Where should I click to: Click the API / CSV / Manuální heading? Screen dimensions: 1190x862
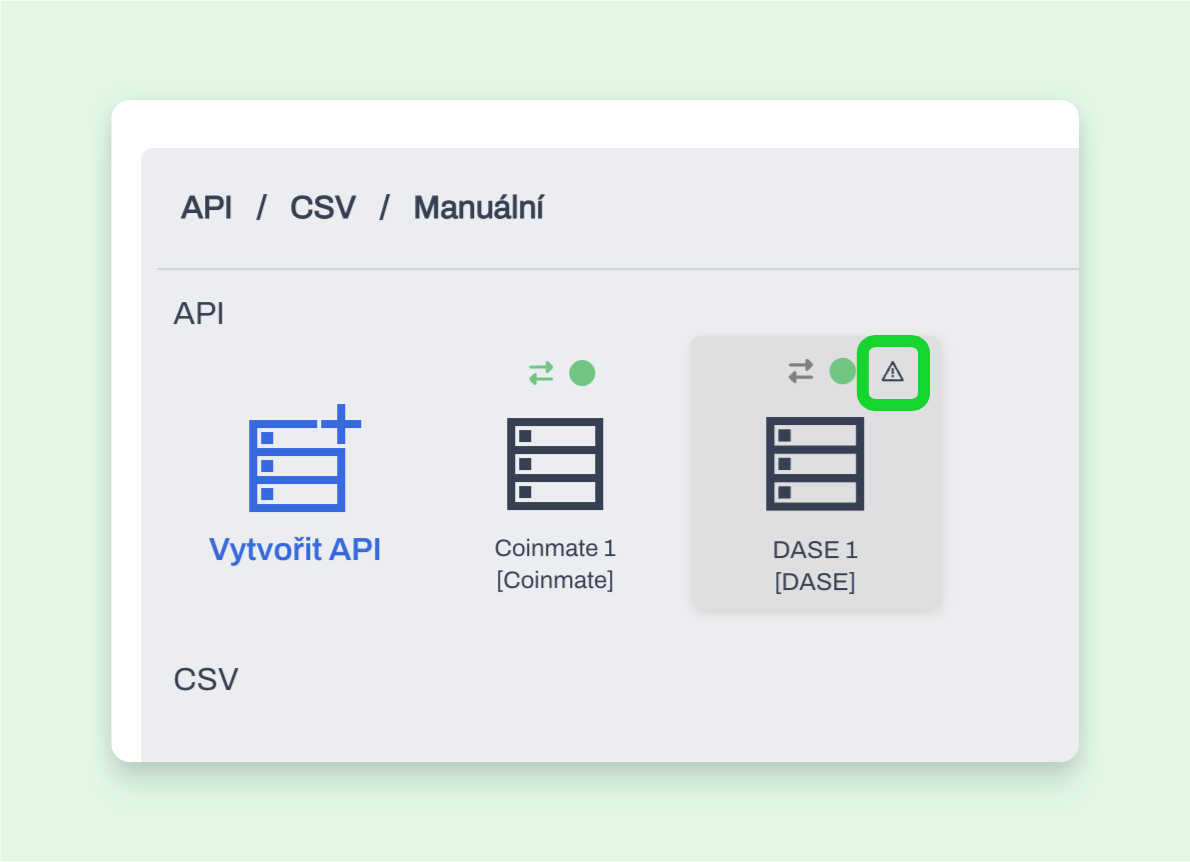point(362,207)
